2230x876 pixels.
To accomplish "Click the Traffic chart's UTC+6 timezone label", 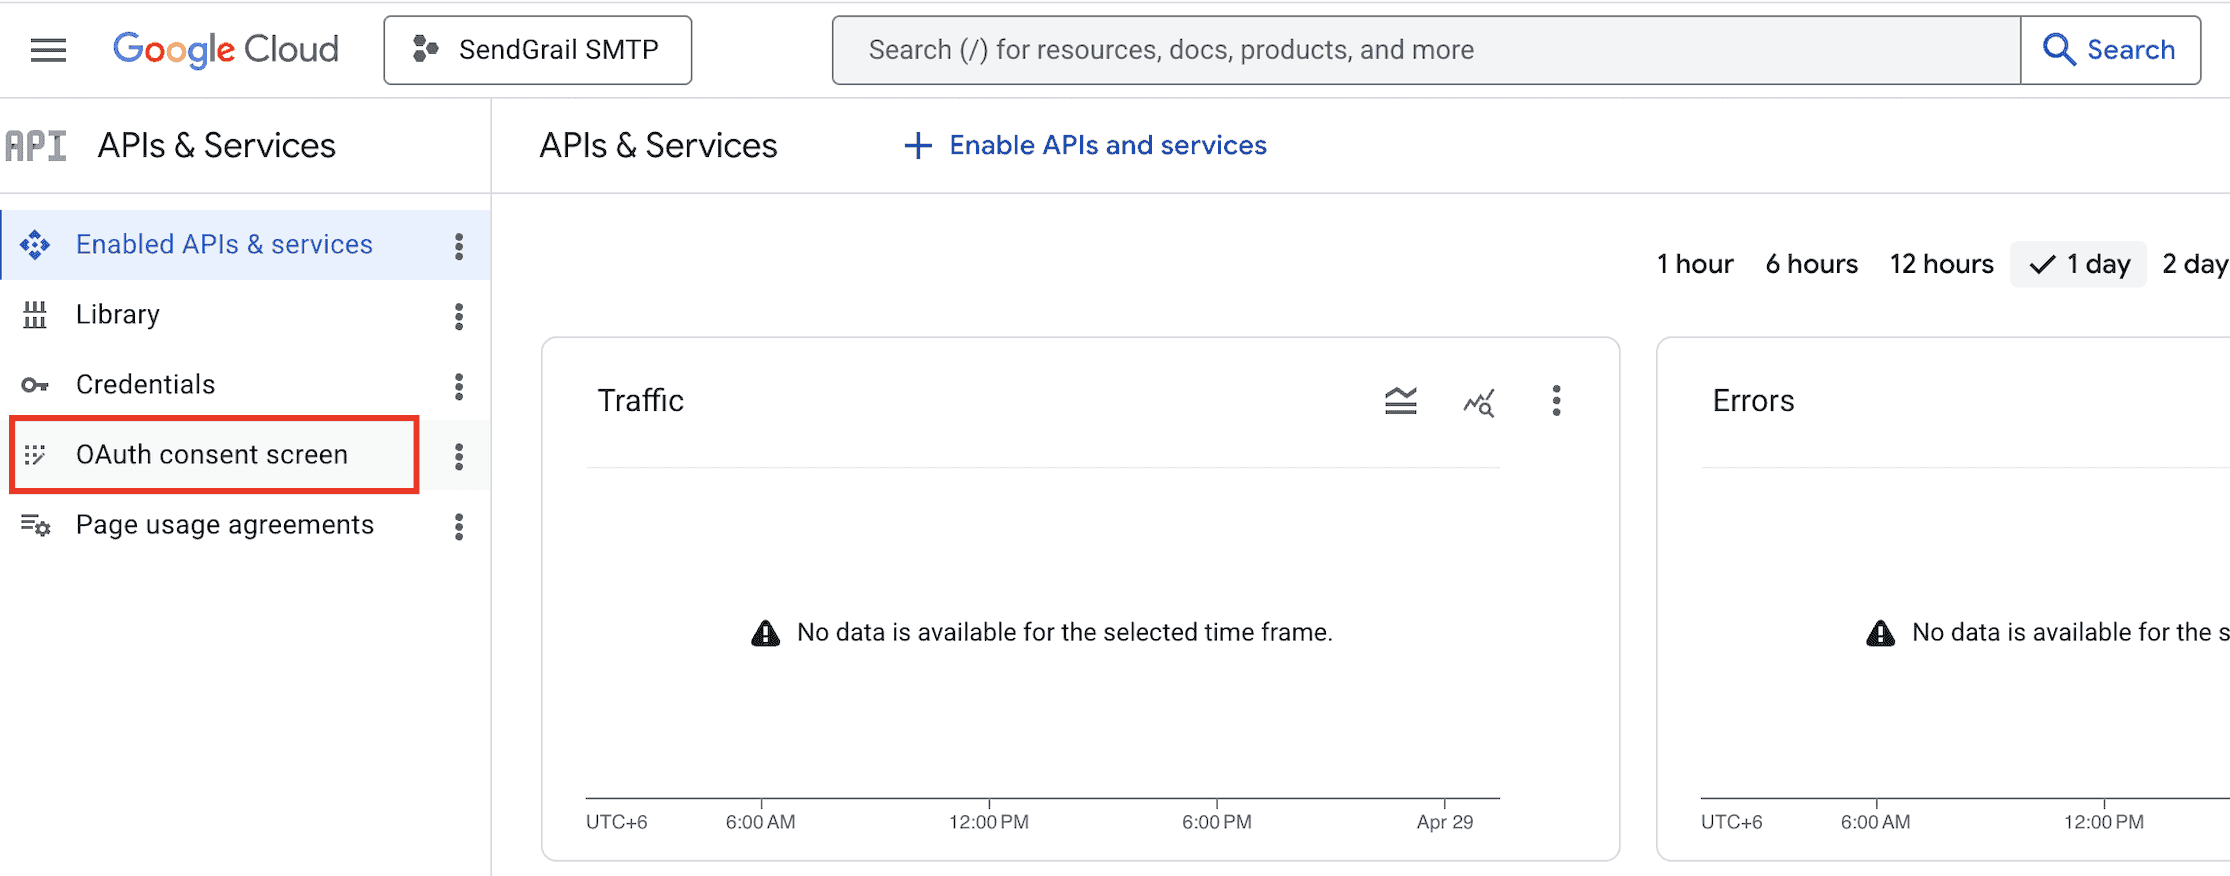I will [617, 822].
